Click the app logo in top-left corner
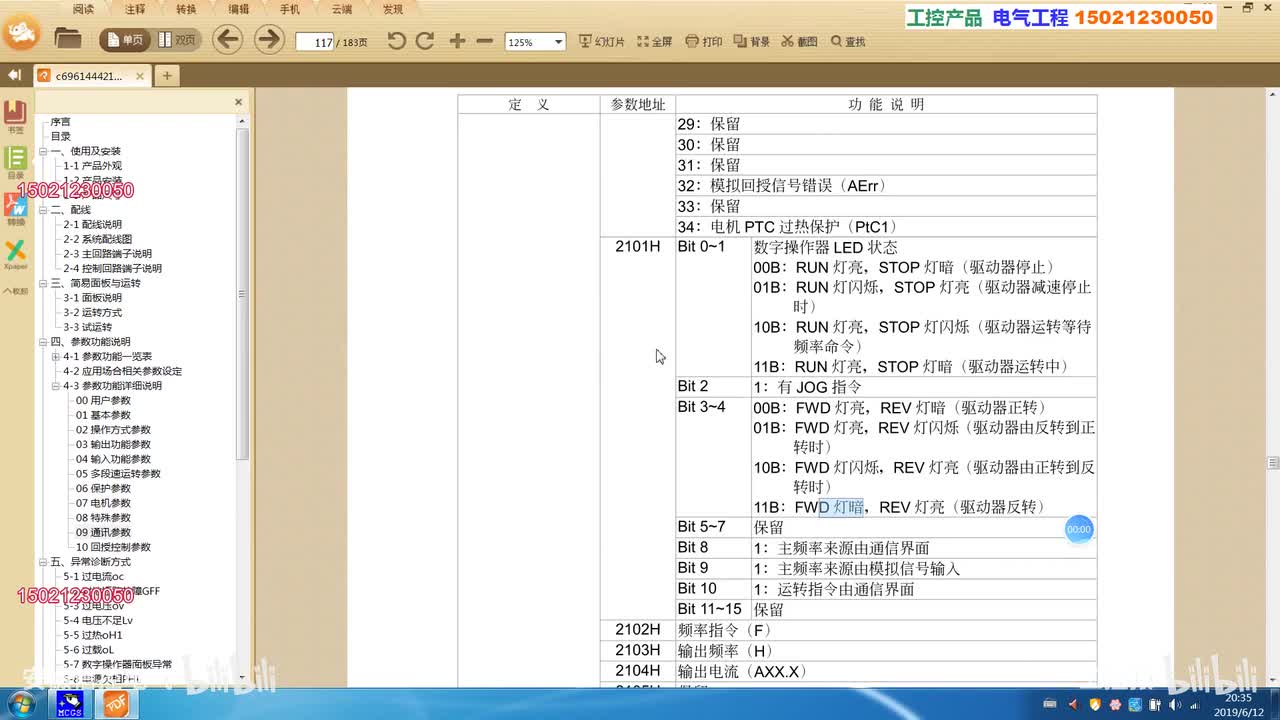The image size is (1280, 720). pyautogui.click(x=22, y=34)
